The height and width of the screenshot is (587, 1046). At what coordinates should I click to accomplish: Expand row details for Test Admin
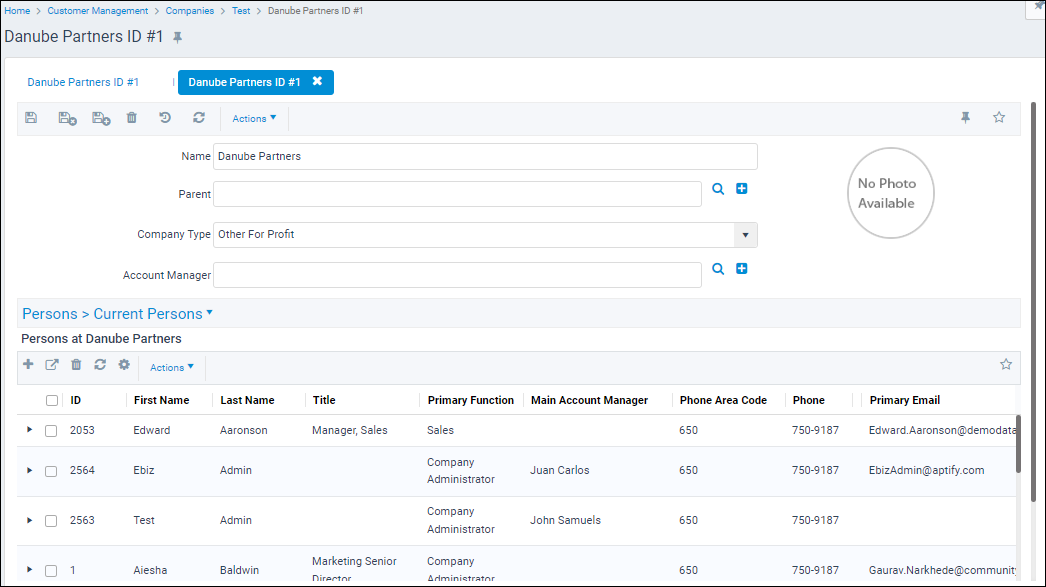(x=30, y=520)
